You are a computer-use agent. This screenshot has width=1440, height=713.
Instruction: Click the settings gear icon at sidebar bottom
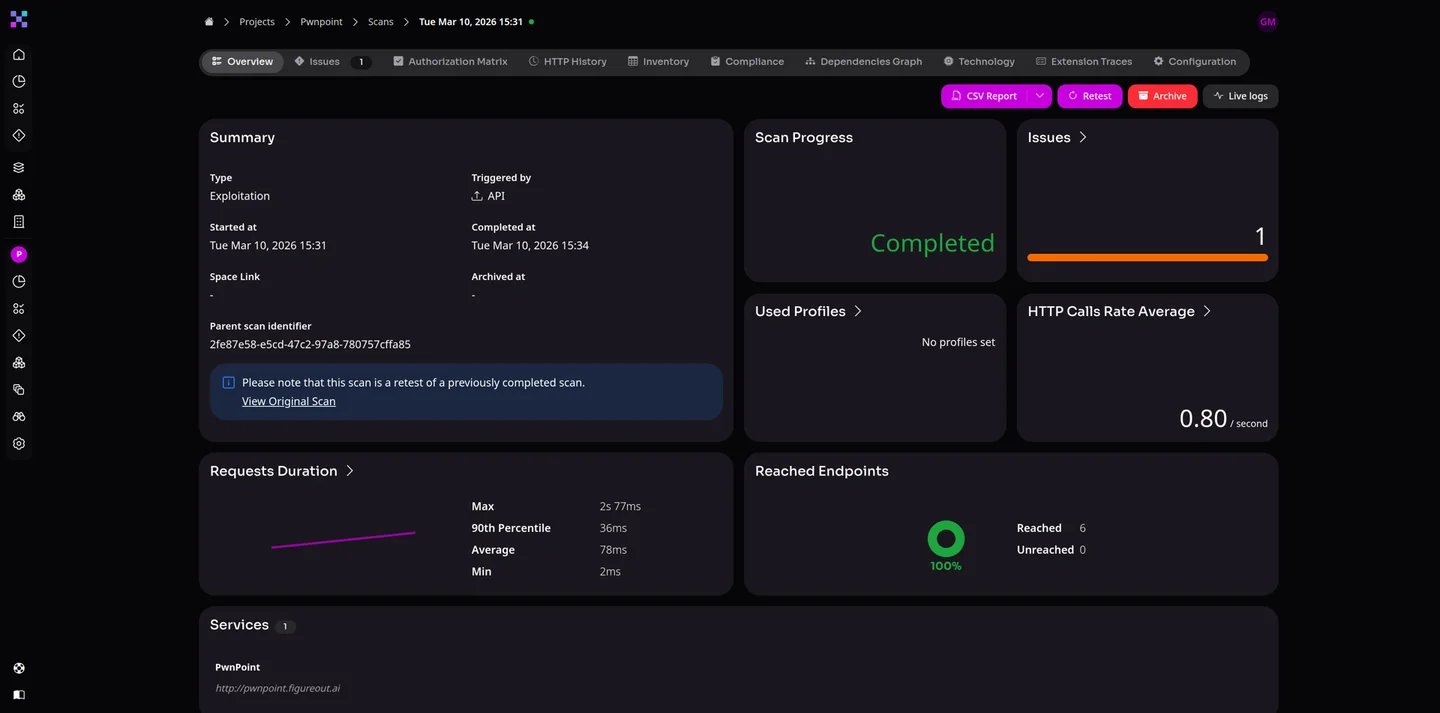point(18,443)
